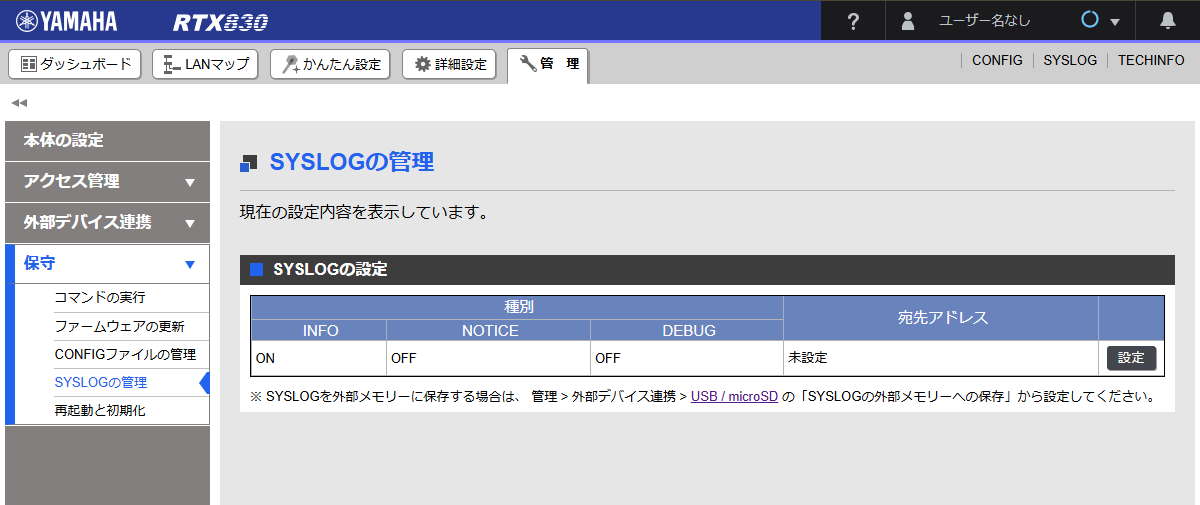The height and width of the screenshot is (505, 1200).
Task: Open the USB / microSD link
Action: click(734, 397)
